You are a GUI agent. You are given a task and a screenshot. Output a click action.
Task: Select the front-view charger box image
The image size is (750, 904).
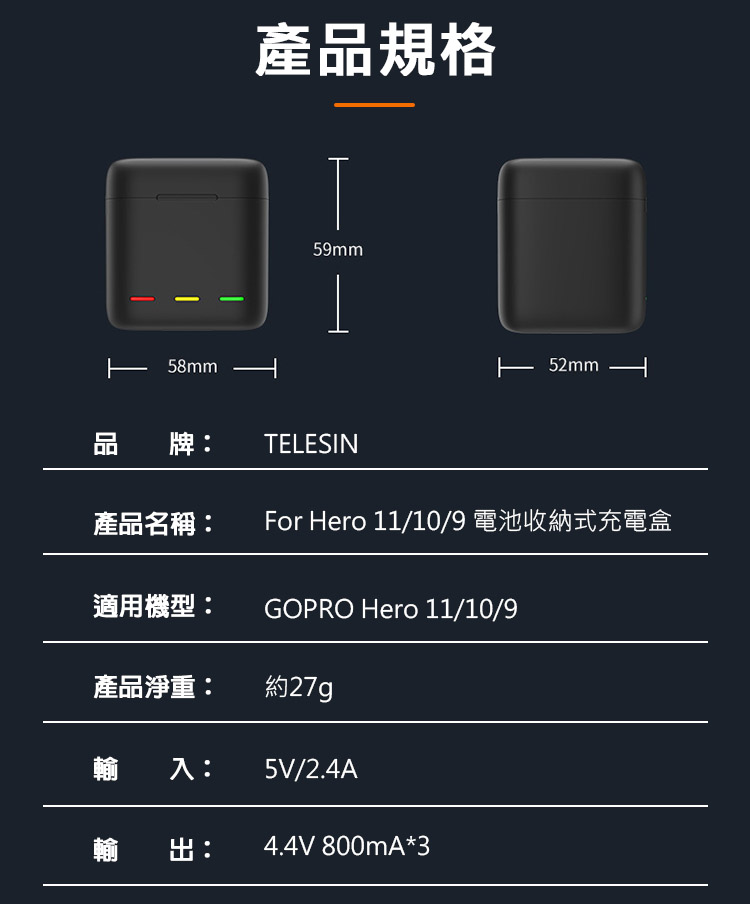click(187, 244)
